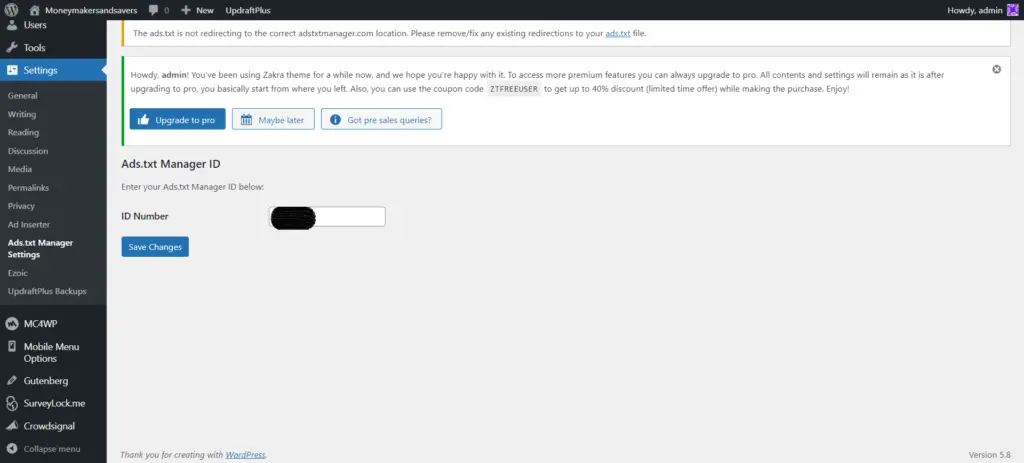Image resolution: width=1024 pixels, height=463 pixels.
Task: Click the SurveyLock.me icon
Action: [11, 403]
